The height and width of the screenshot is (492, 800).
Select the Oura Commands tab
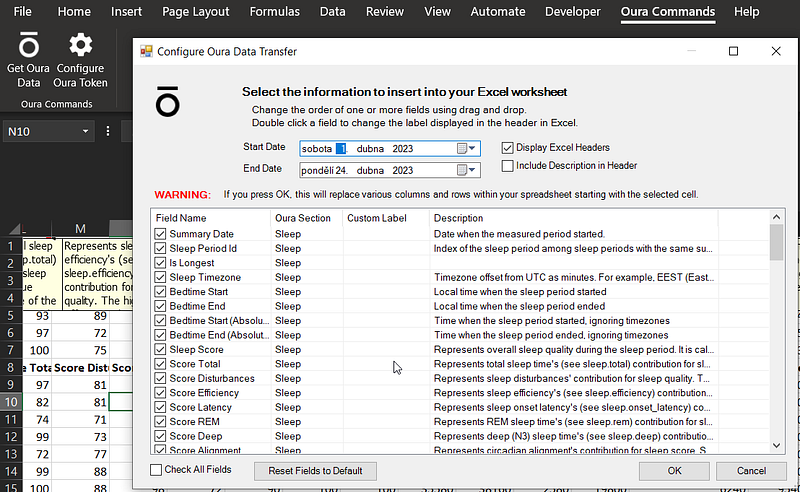(x=668, y=11)
